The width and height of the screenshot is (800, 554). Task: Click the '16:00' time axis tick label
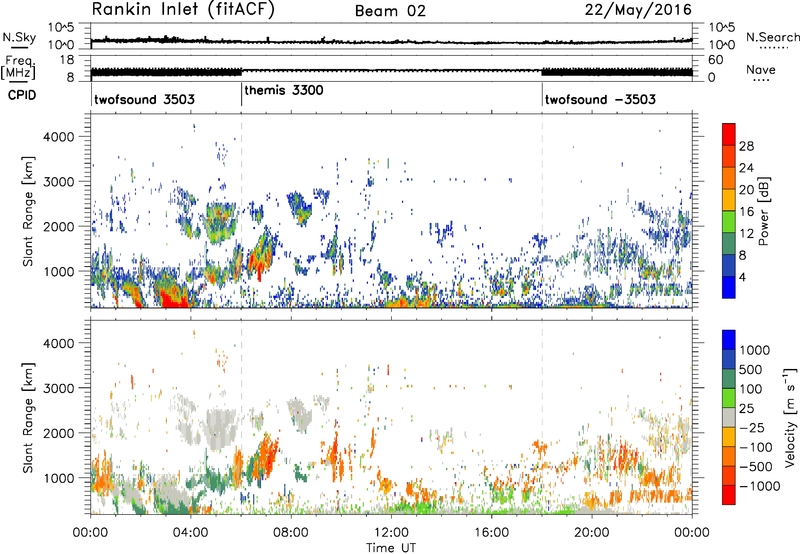point(491,533)
